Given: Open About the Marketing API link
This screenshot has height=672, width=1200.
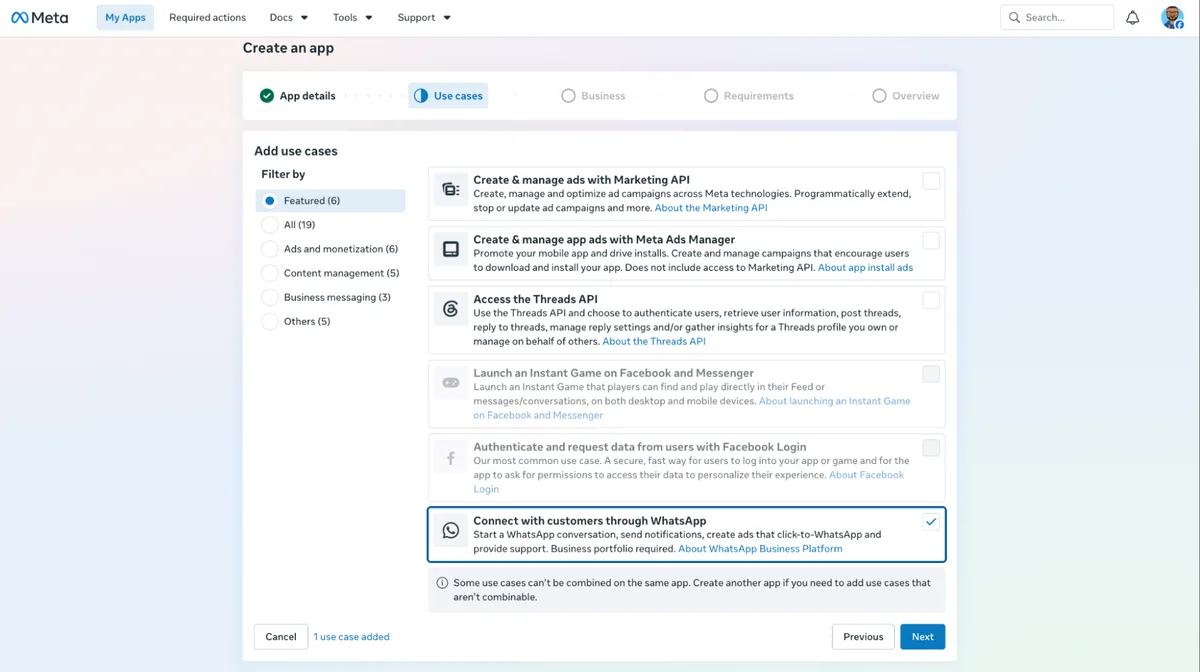Looking at the screenshot, I should [711, 208].
